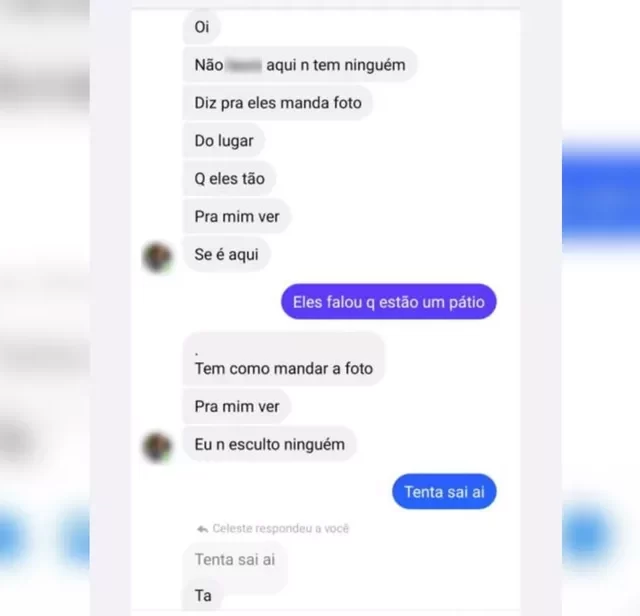Tap the 'Do lugar' message bubble

tap(224, 141)
